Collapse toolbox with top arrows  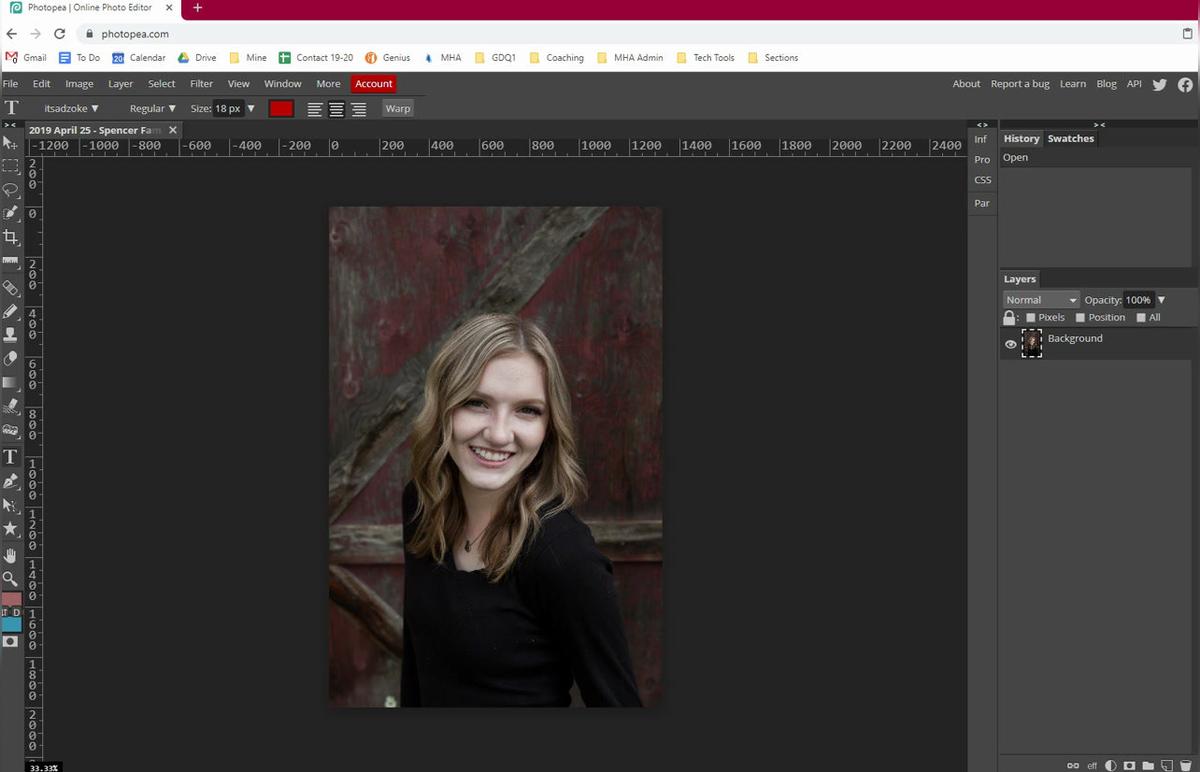[10, 125]
